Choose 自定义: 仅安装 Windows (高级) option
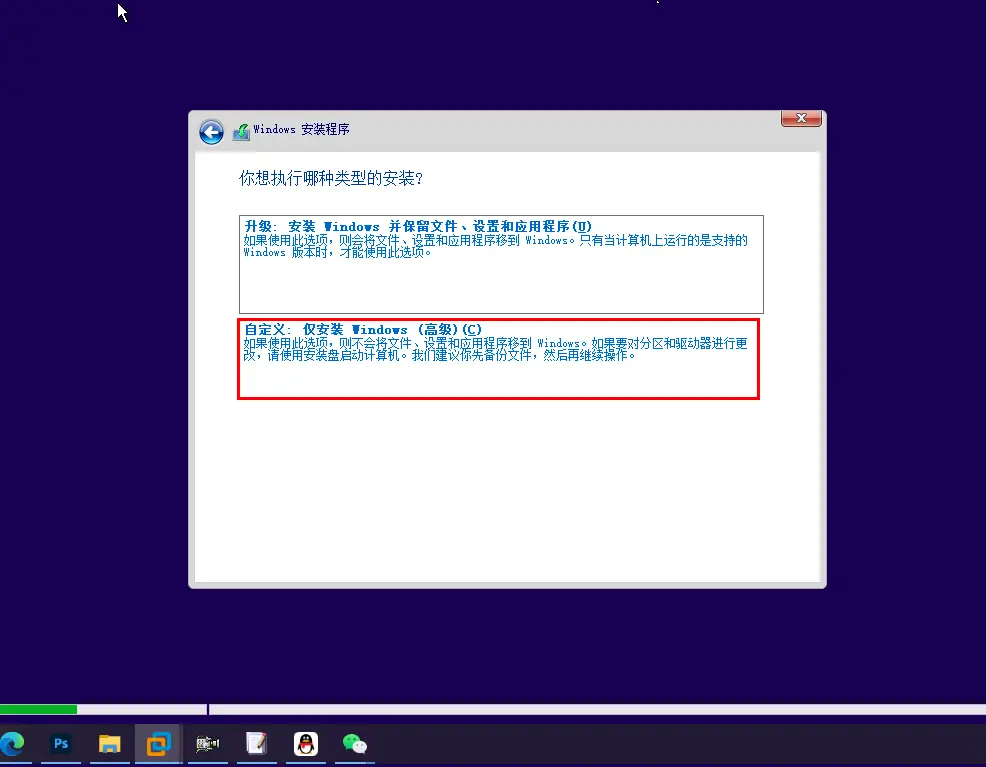 (363, 329)
